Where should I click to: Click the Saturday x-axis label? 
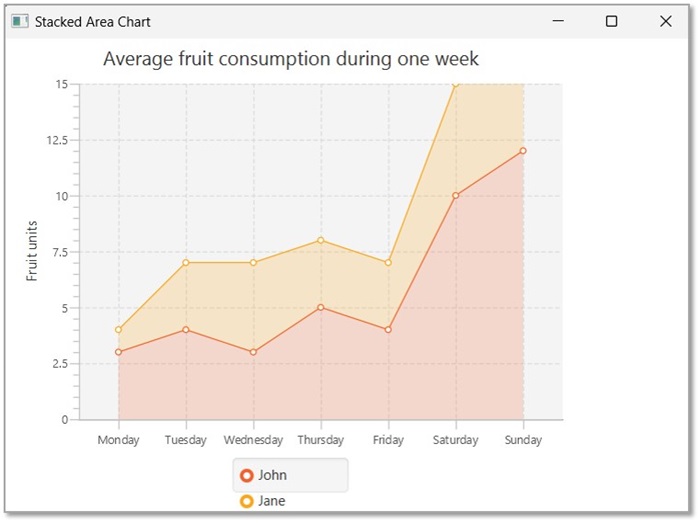click(455, 440)
